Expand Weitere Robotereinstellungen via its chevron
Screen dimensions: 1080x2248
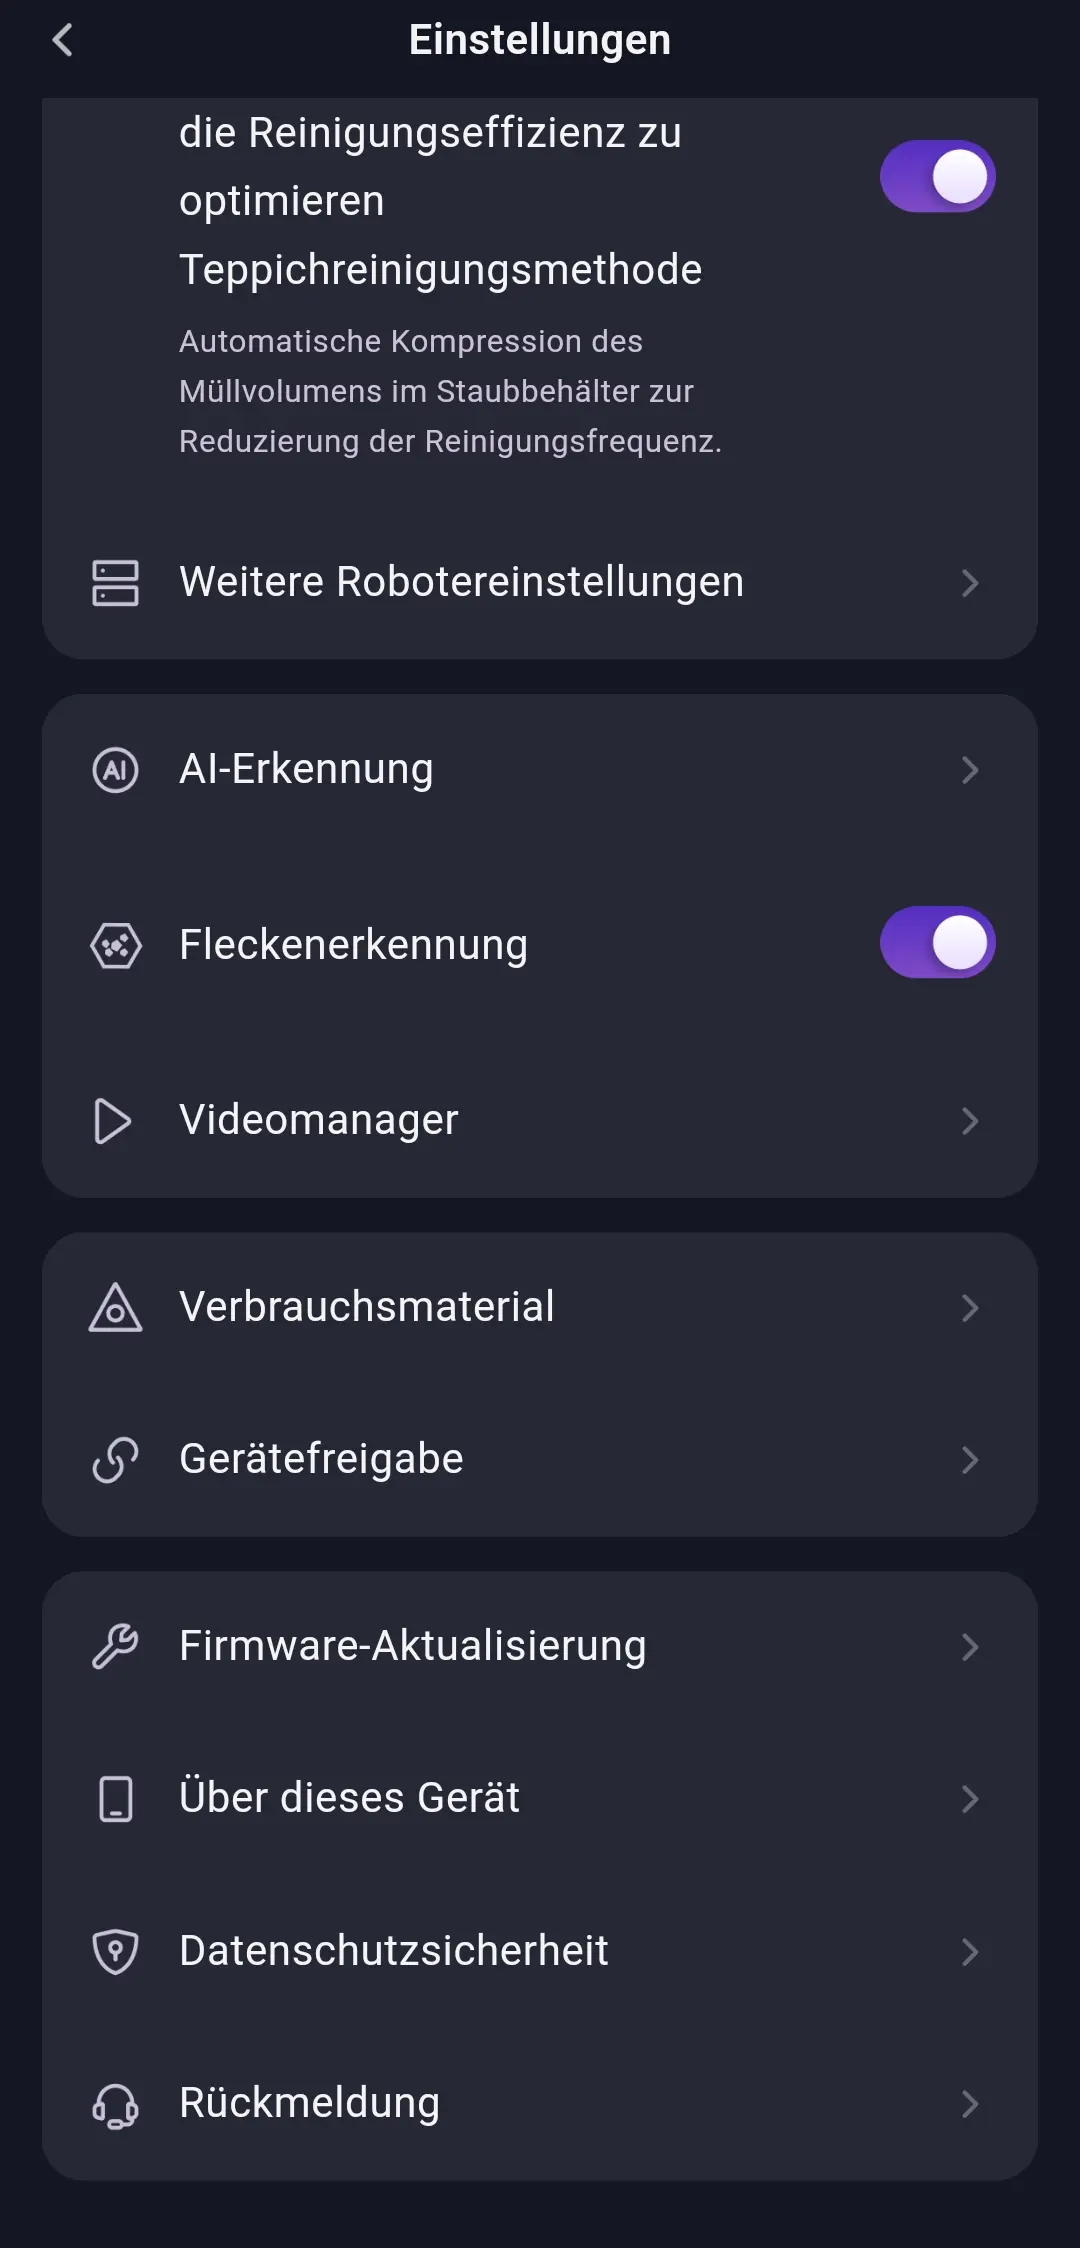click(969, 583)
